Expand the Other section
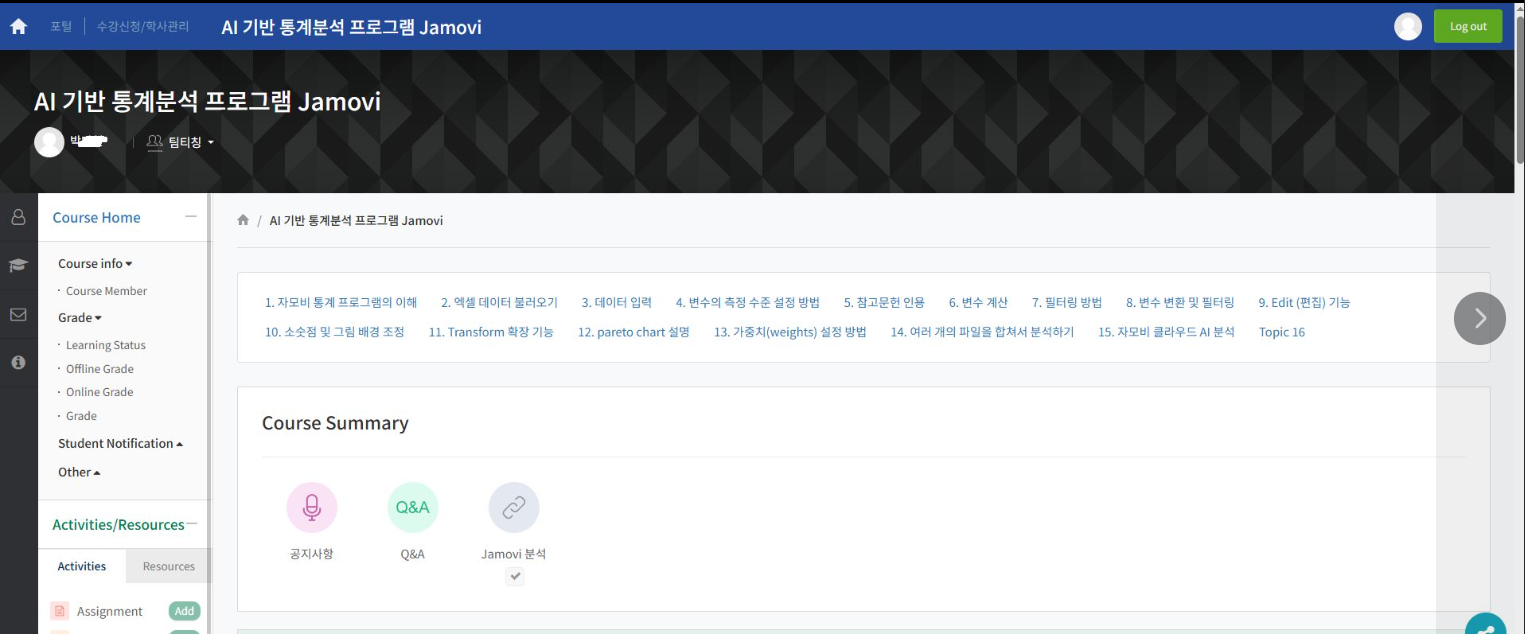Viewport: 1525px width, 634px height. (x=79, y=472)
